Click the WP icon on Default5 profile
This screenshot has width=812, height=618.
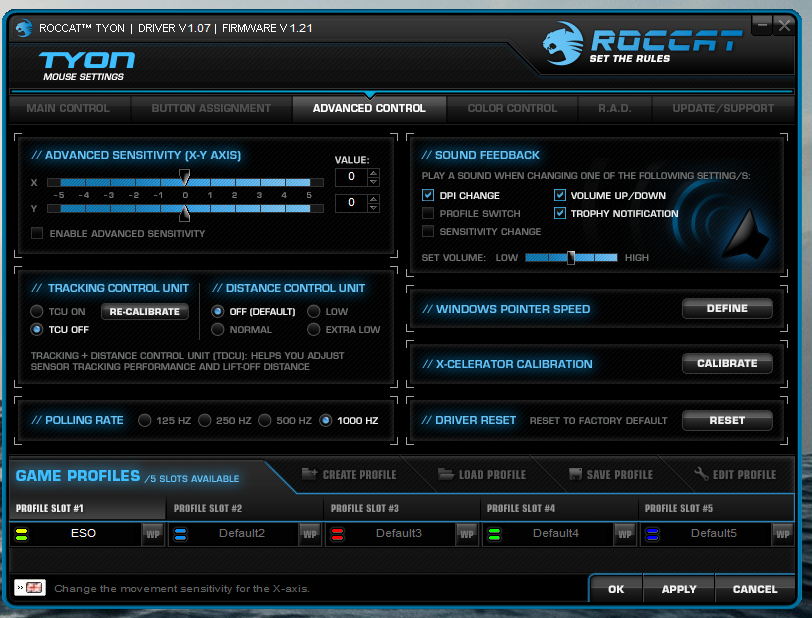tap(782, 534)
